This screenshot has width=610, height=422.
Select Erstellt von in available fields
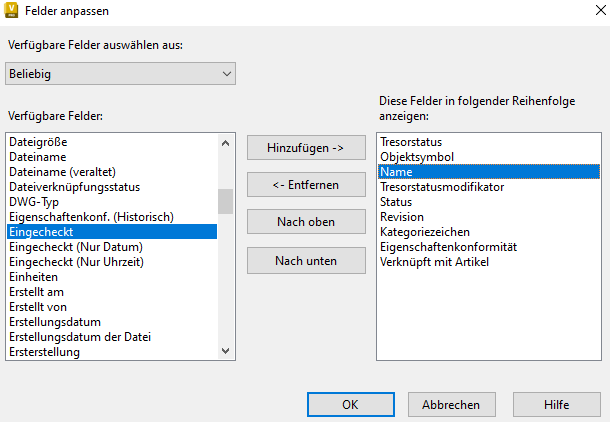coord(38,307)
